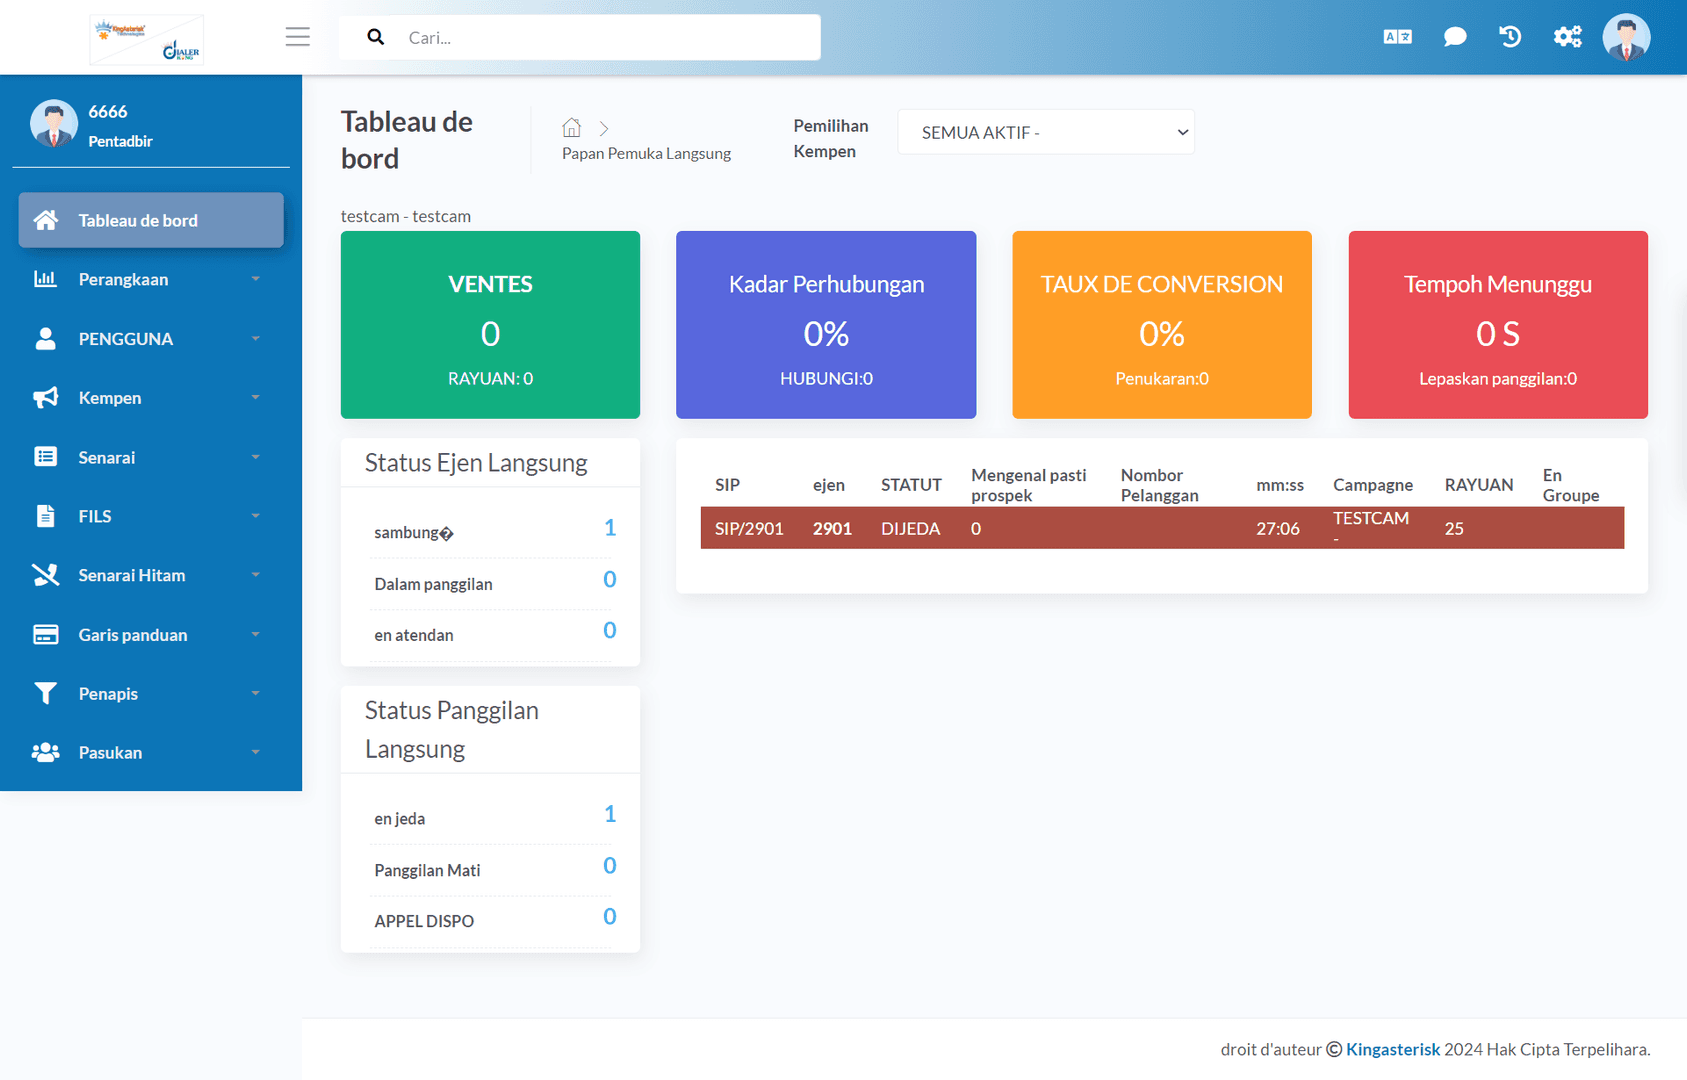The height and width of the screenshot is (1080, 1687).
Task: Select the Perangkaan bar chart icon
Action: (x=45, y=279)
